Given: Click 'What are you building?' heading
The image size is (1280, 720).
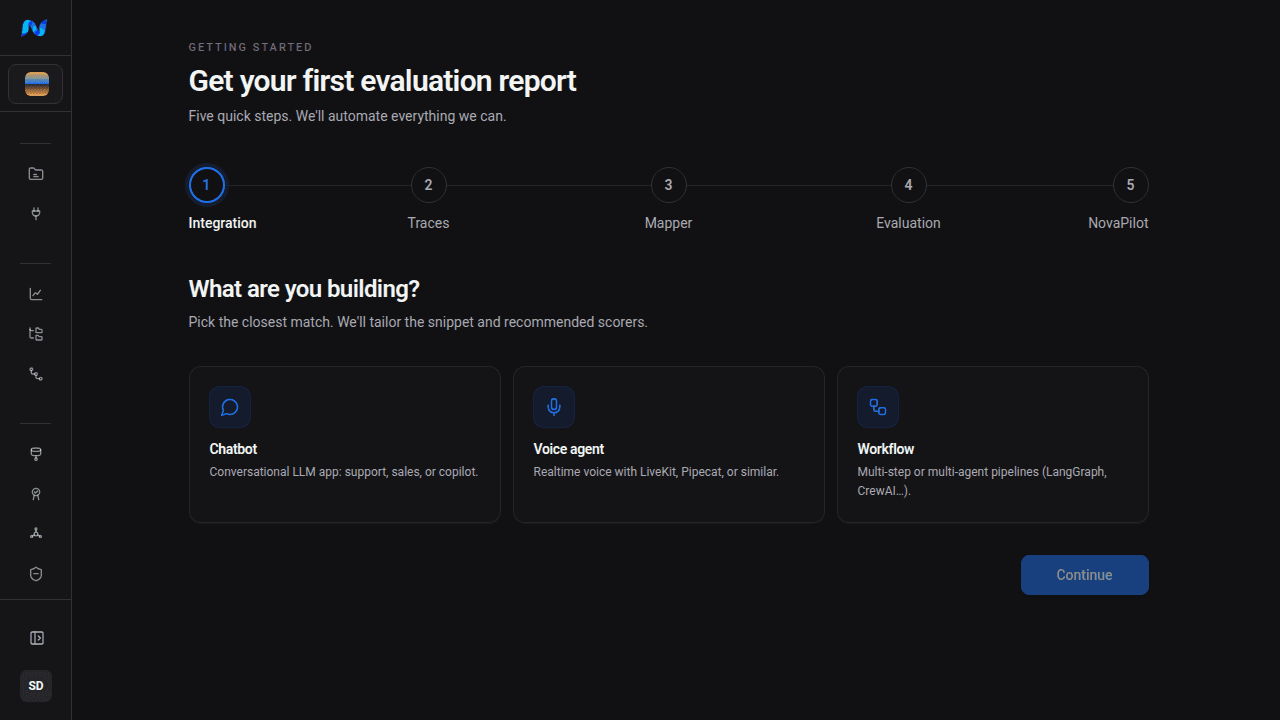Looking at the screenshot, I should (304, 289).
